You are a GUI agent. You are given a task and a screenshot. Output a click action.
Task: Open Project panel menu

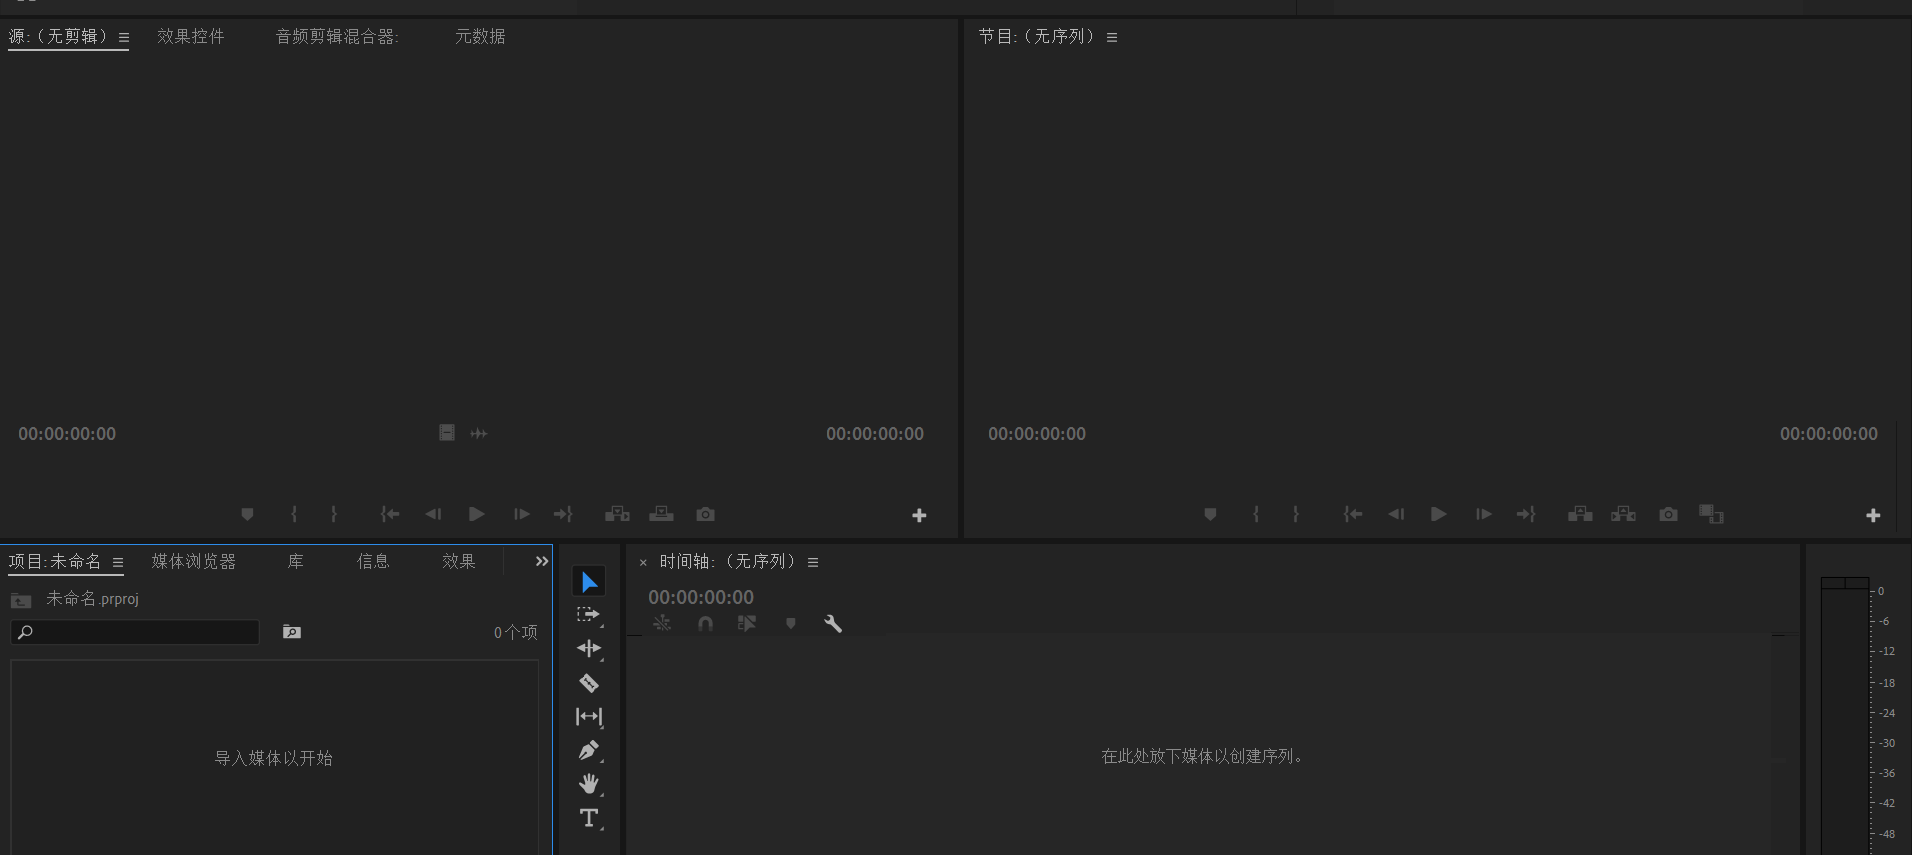point(118,563)
